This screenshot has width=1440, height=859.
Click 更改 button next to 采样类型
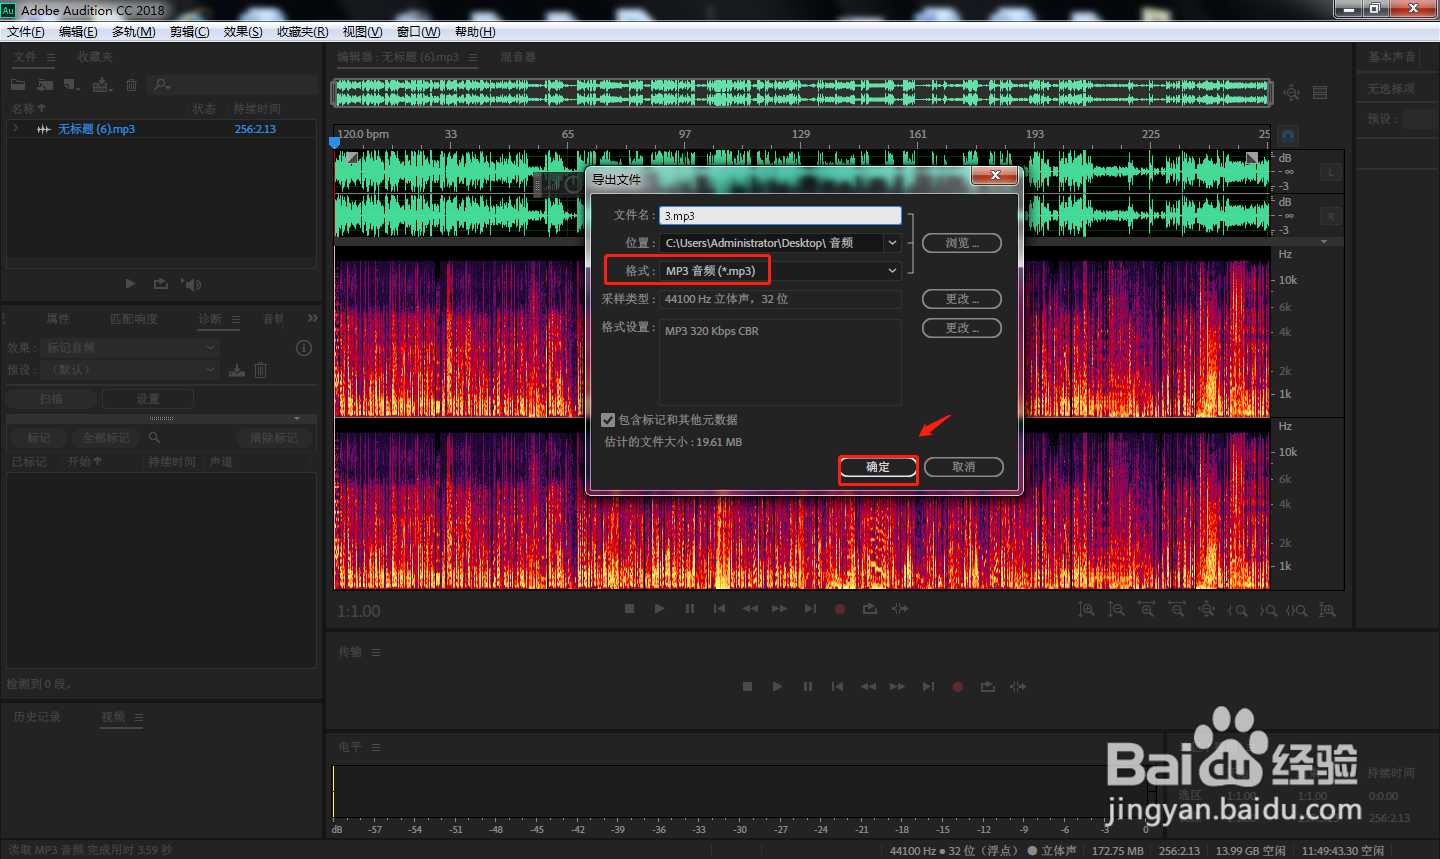pos(961,299)
